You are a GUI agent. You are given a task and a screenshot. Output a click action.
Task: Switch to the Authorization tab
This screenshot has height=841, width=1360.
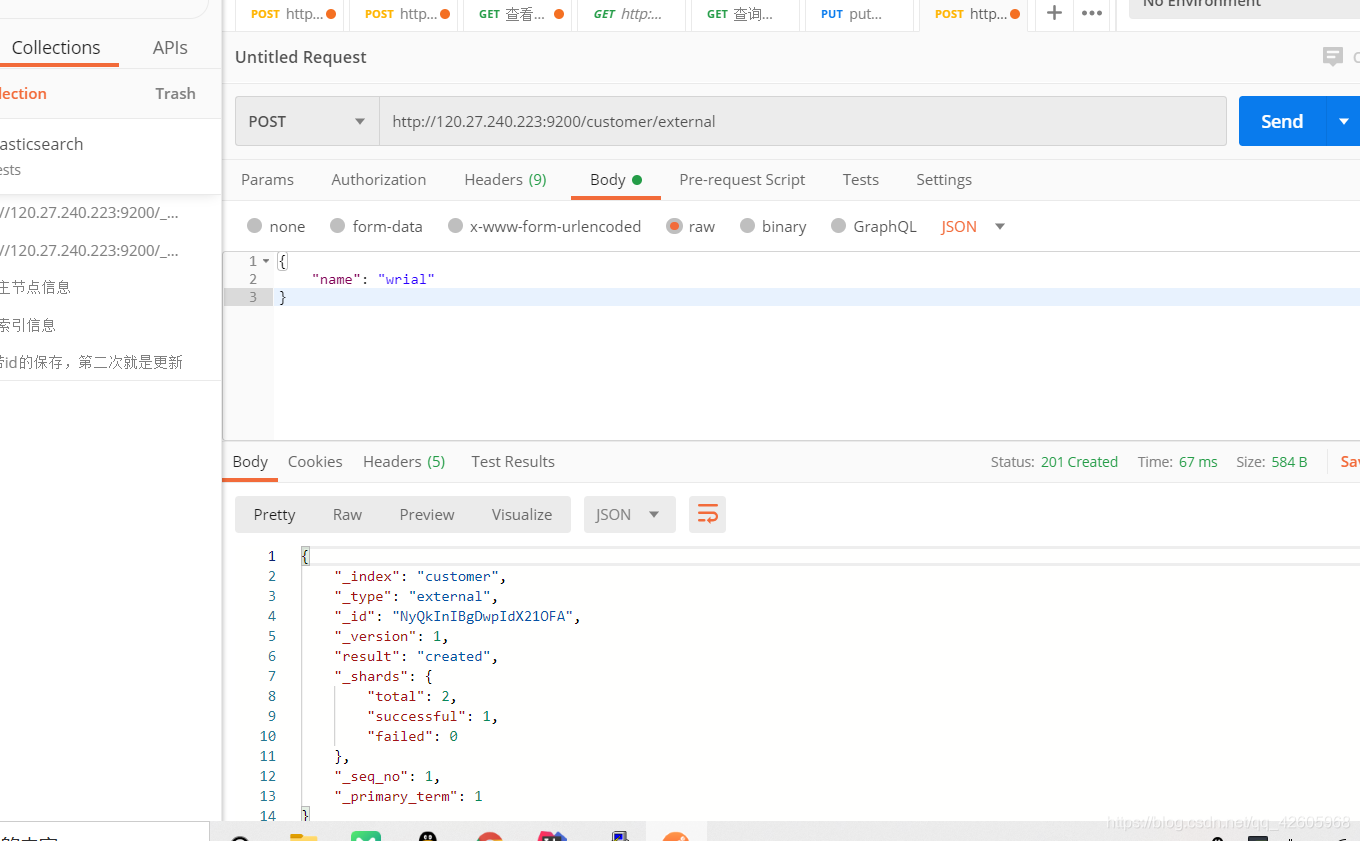(378, 179)
